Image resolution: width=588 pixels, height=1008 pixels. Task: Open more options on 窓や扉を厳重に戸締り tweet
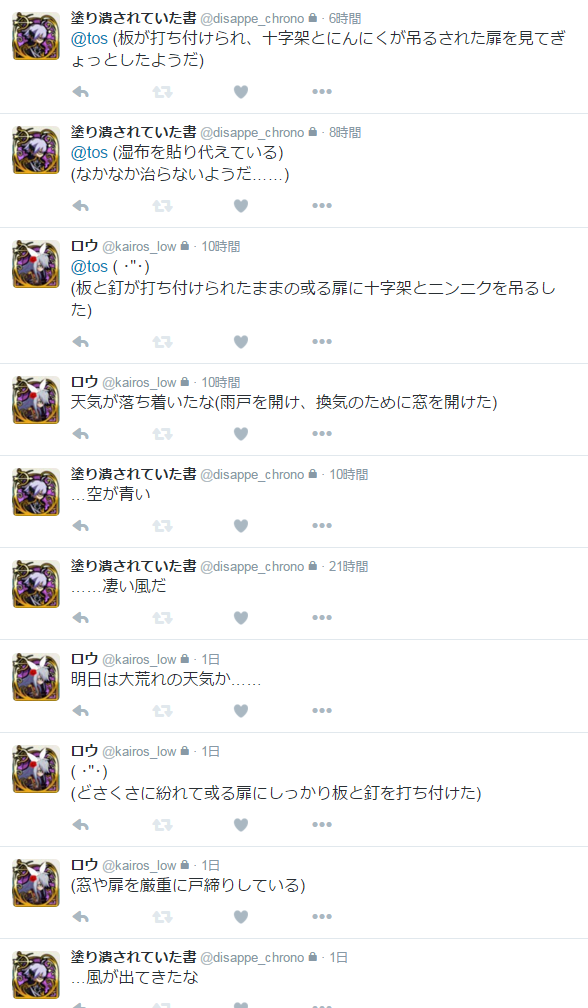point(322,917)
